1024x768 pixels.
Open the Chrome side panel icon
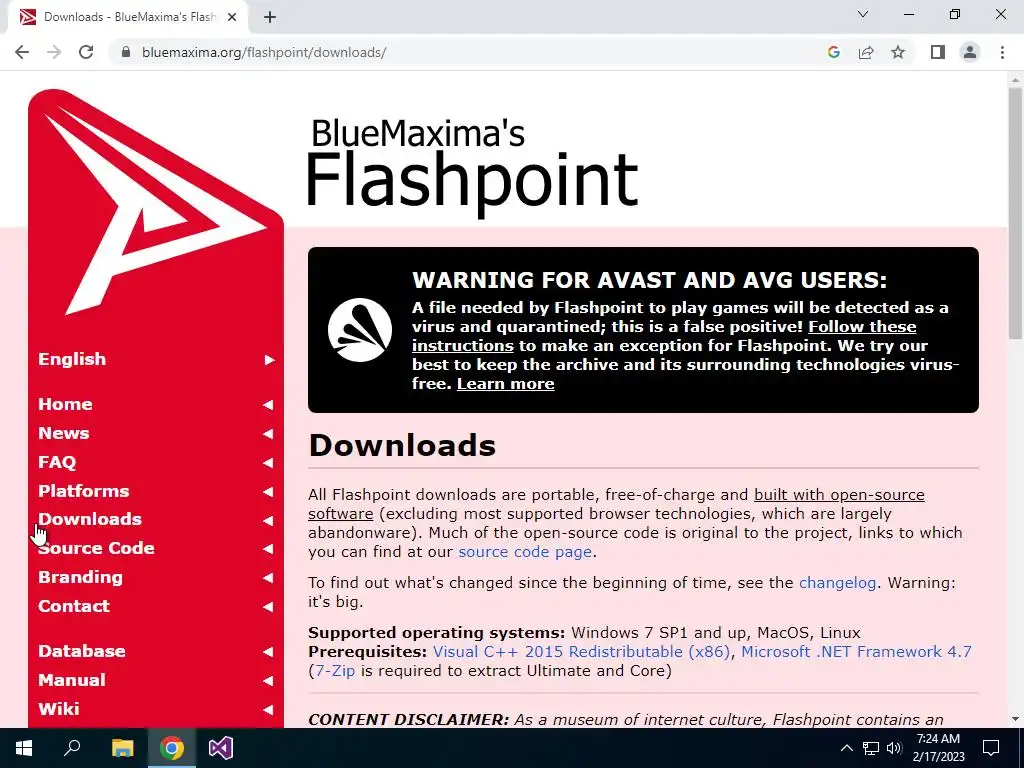click(938, 52)
